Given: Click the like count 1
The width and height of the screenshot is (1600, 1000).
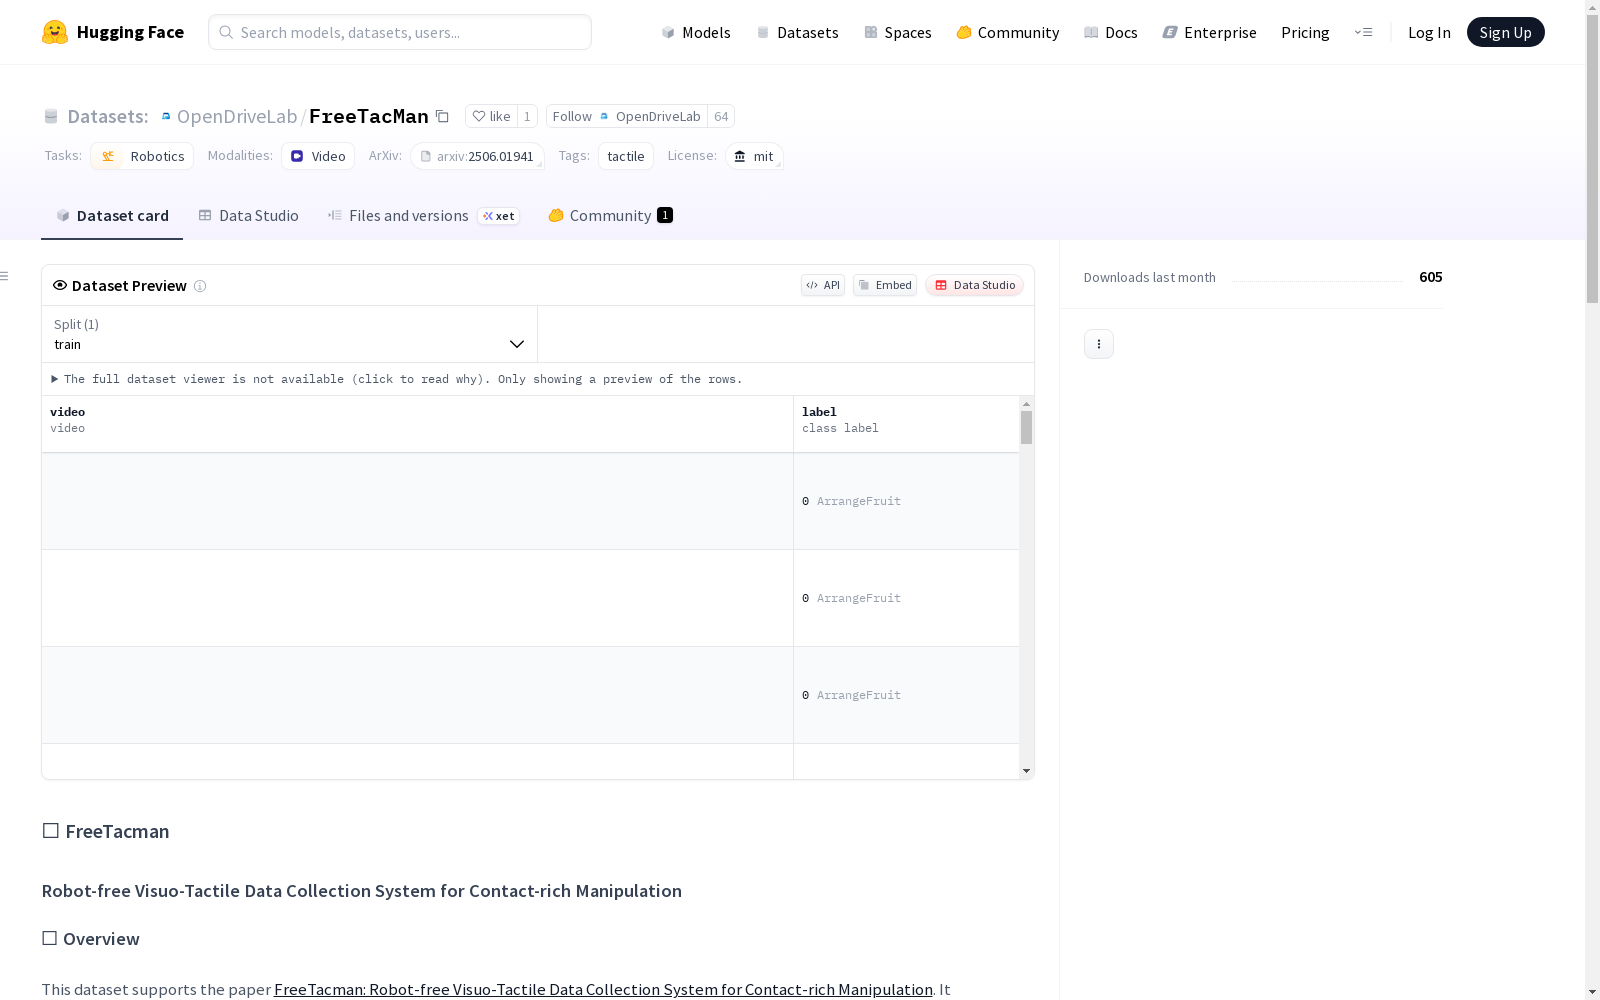Looking at the screenshot, I should click(x=527, y=116).
